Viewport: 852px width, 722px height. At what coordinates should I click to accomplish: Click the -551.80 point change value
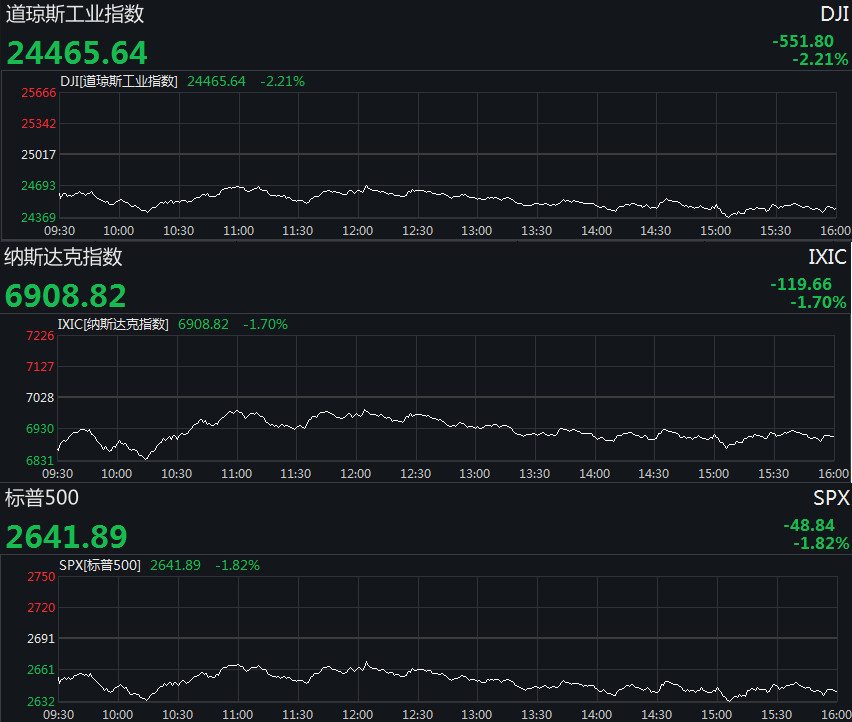coord(803,42)
